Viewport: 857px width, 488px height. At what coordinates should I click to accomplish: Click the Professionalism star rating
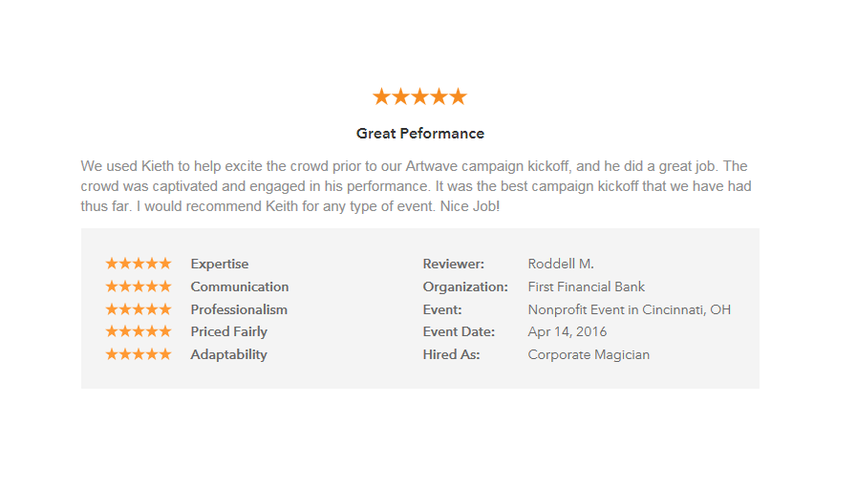138,309
